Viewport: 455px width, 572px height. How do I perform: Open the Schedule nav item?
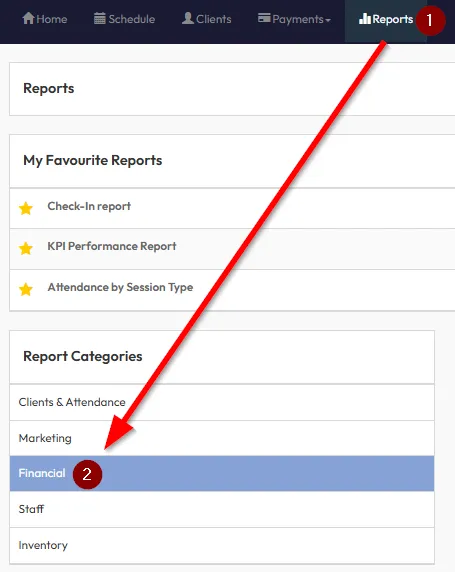[124, 19]
